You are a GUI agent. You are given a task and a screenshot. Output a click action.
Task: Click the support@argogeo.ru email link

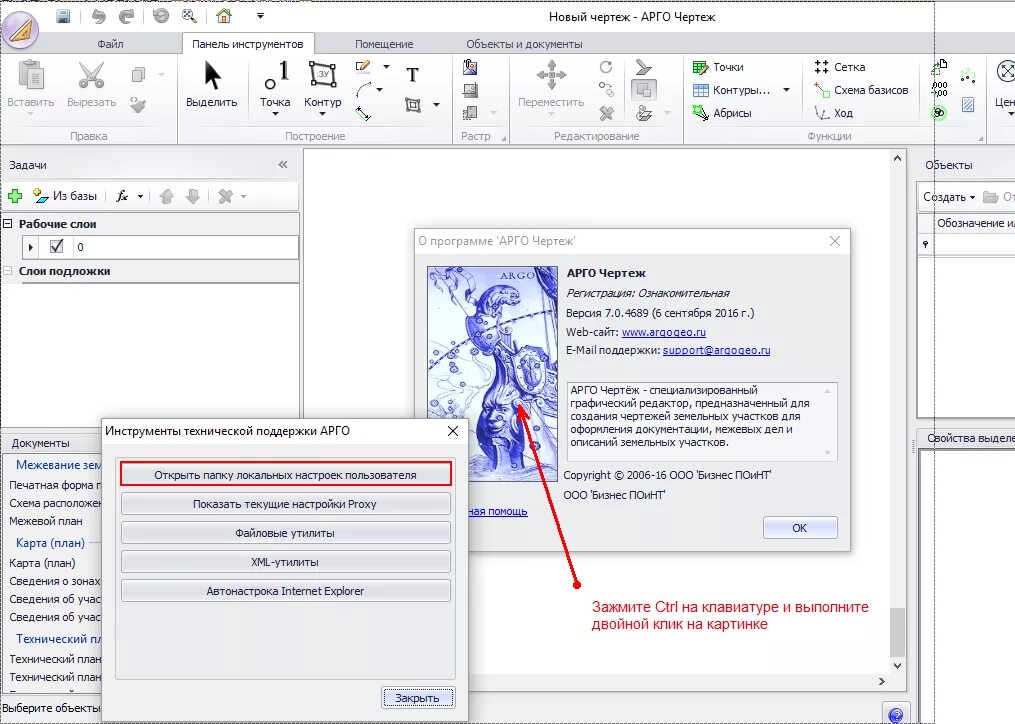tap(717, 350)
